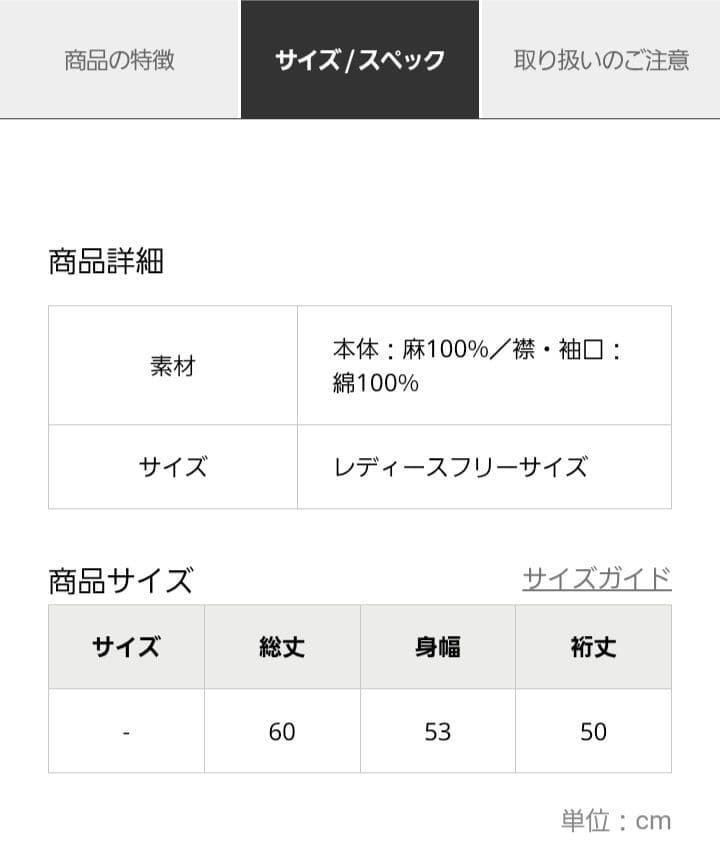Select the 総丈 column header
Image resolution: width=720 pixels, height=853 pixels.
[x=282, y=647]
